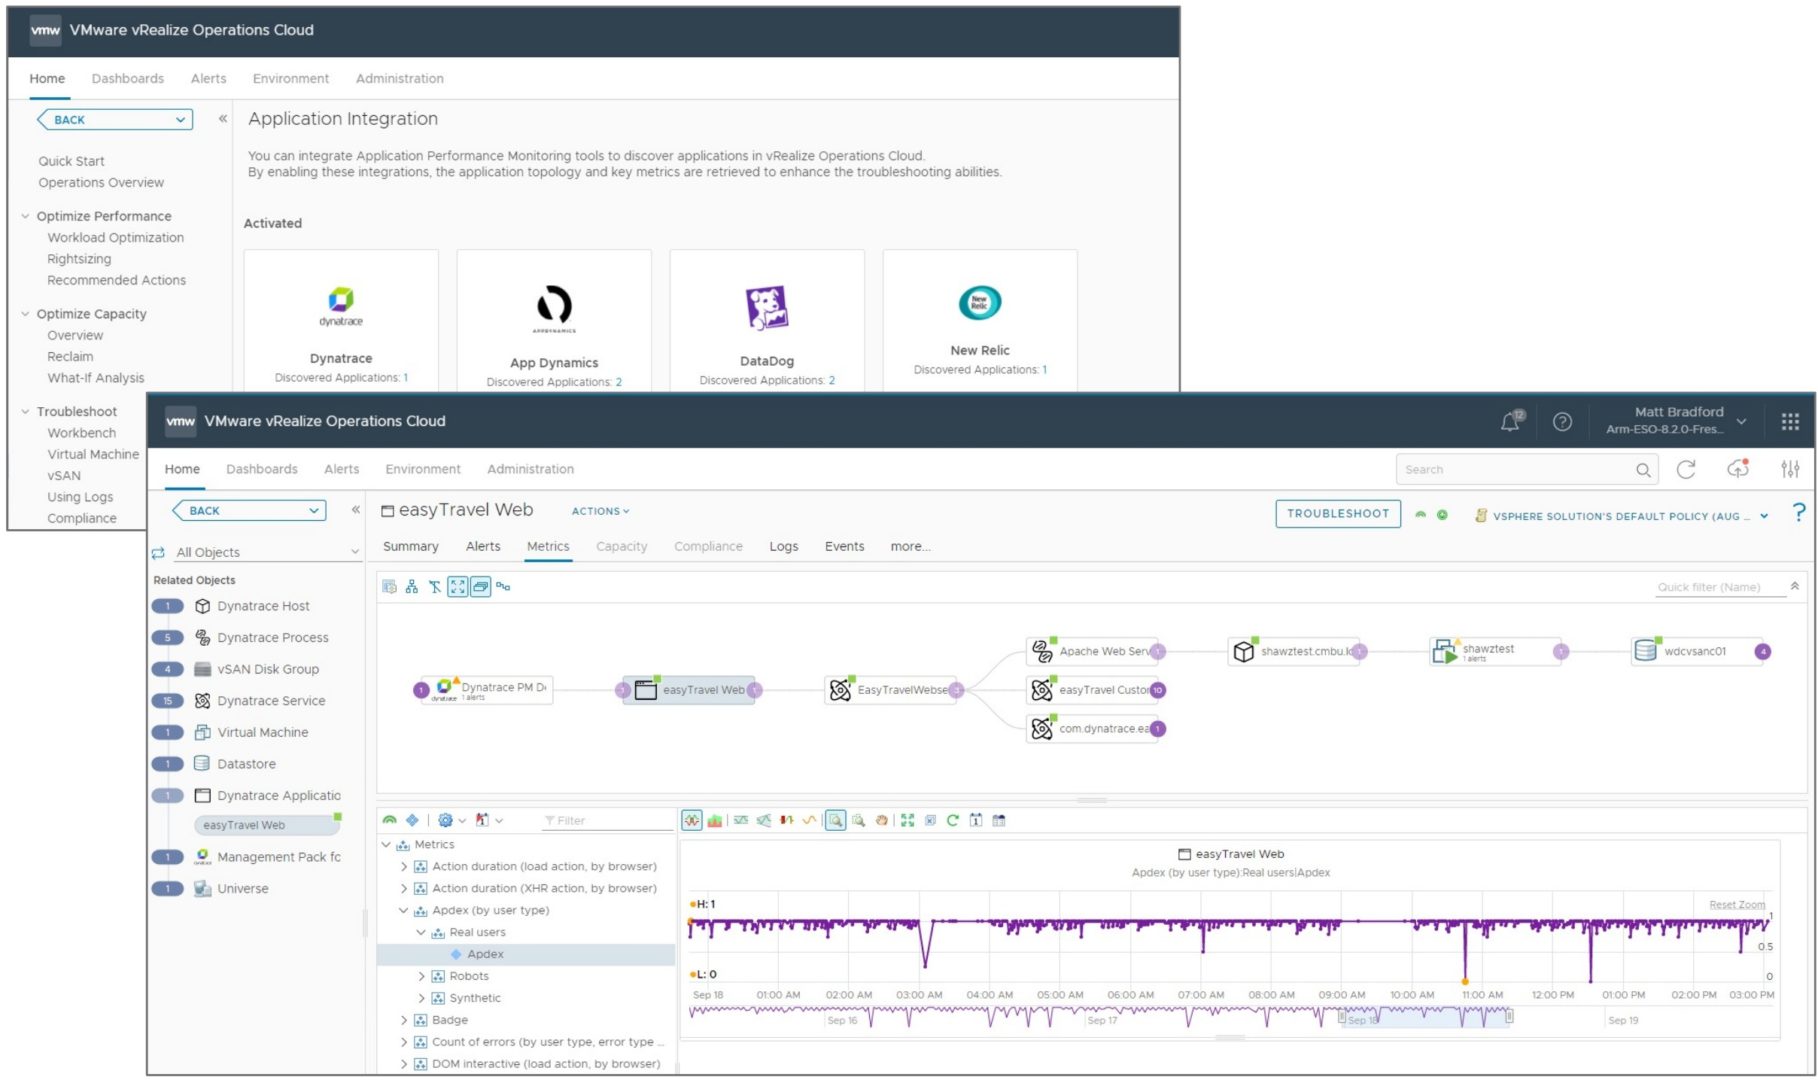Click the TROUBLESHOOT button
The height and width of the screenshot is (1080, 1818).
[1337, 514]
